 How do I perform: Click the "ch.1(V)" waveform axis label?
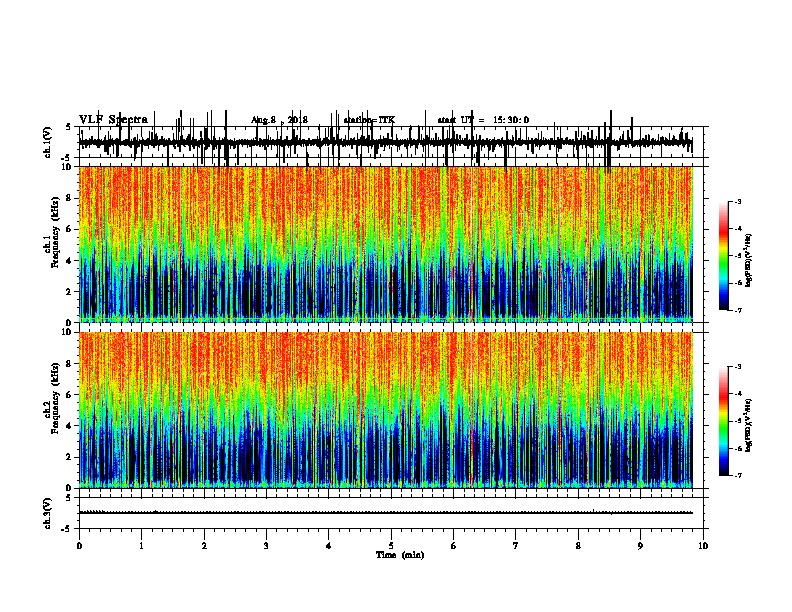click(x=48, y=142)
